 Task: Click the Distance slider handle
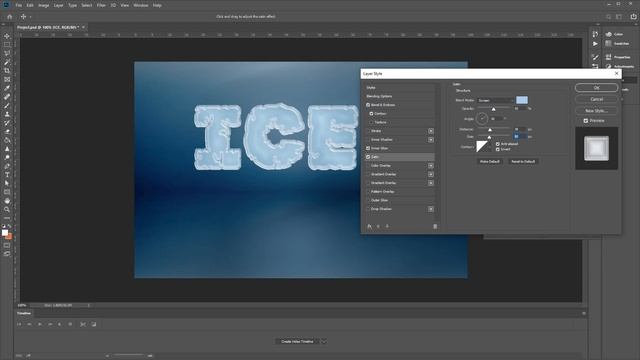490,130
